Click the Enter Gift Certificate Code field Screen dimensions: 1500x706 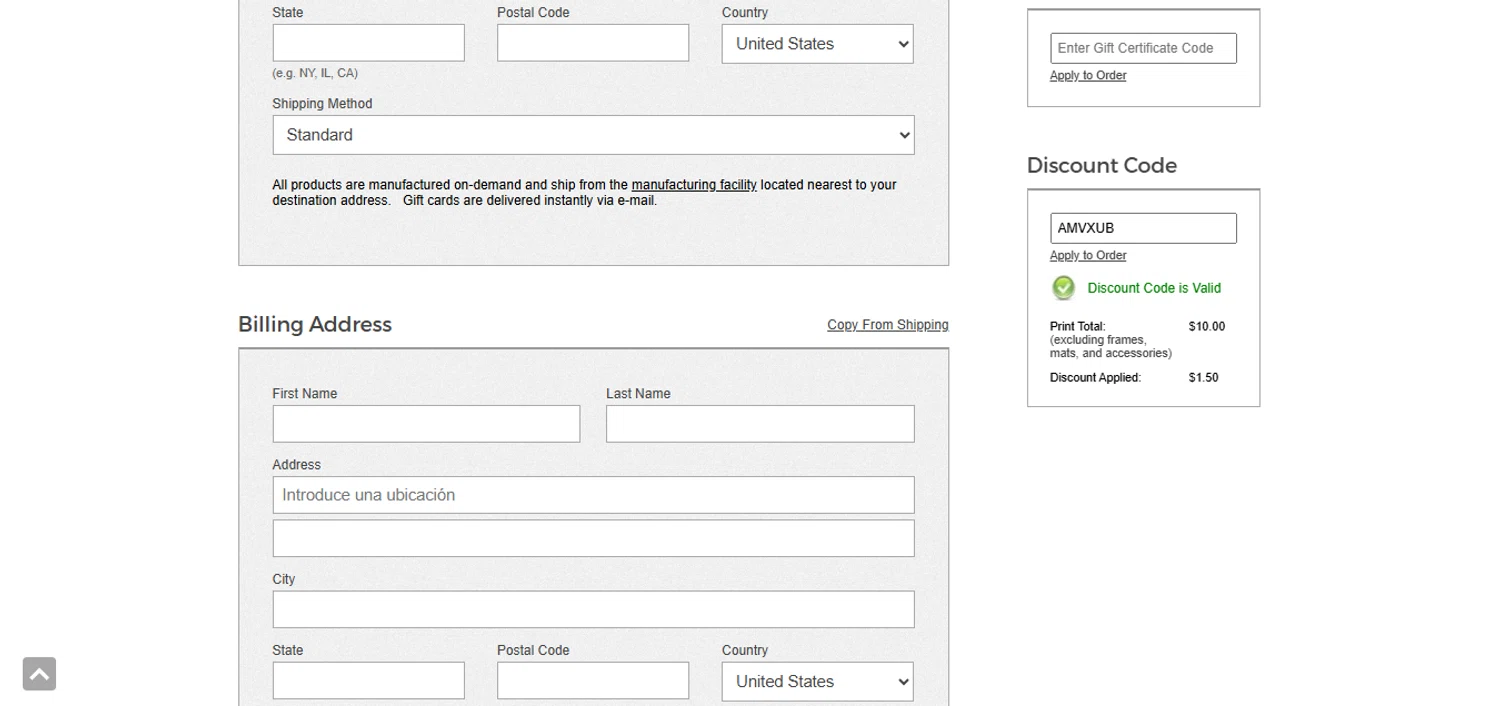pyautogui.click(x=1143, y=48)
